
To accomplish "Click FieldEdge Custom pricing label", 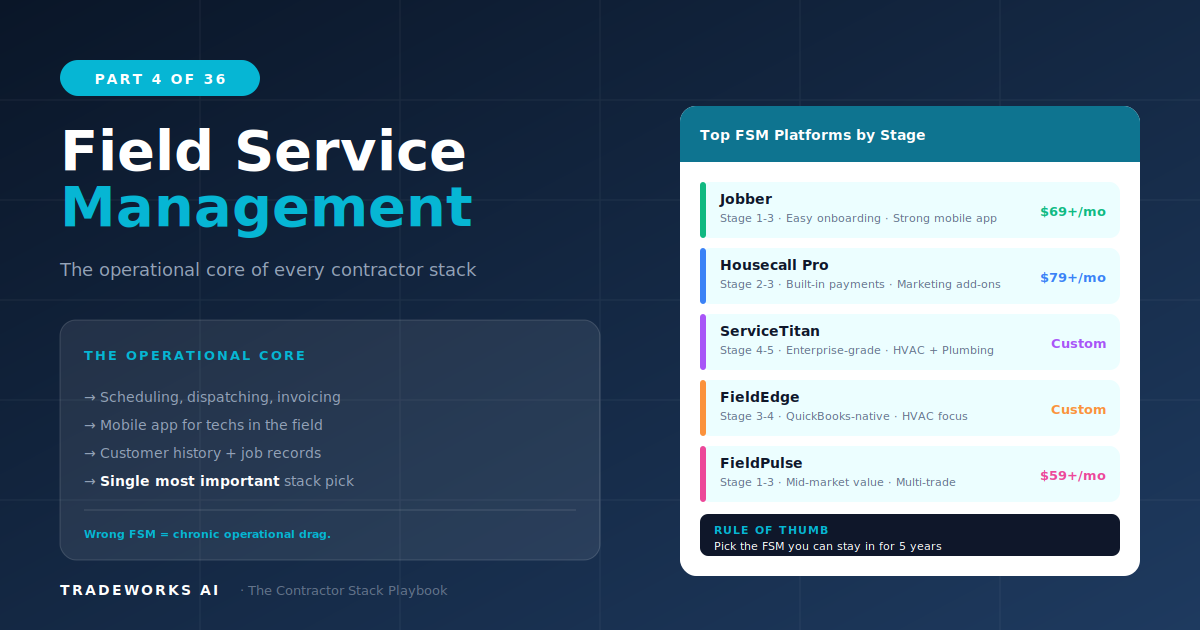I will 1078,410.
